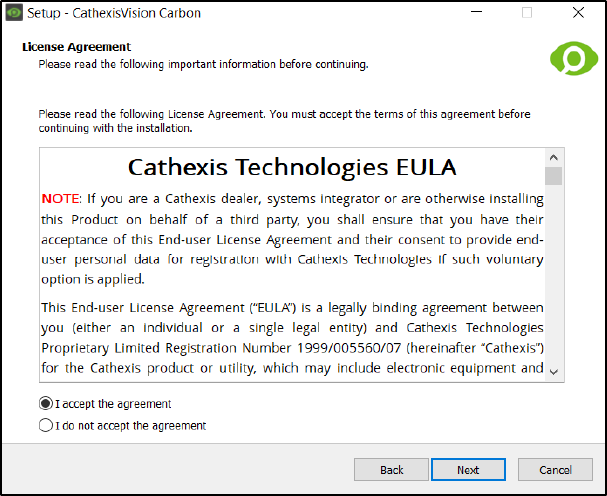607x496 pixels.
Task: Click the 'I accept the agreement' label text
Action: tap(113, 404)
